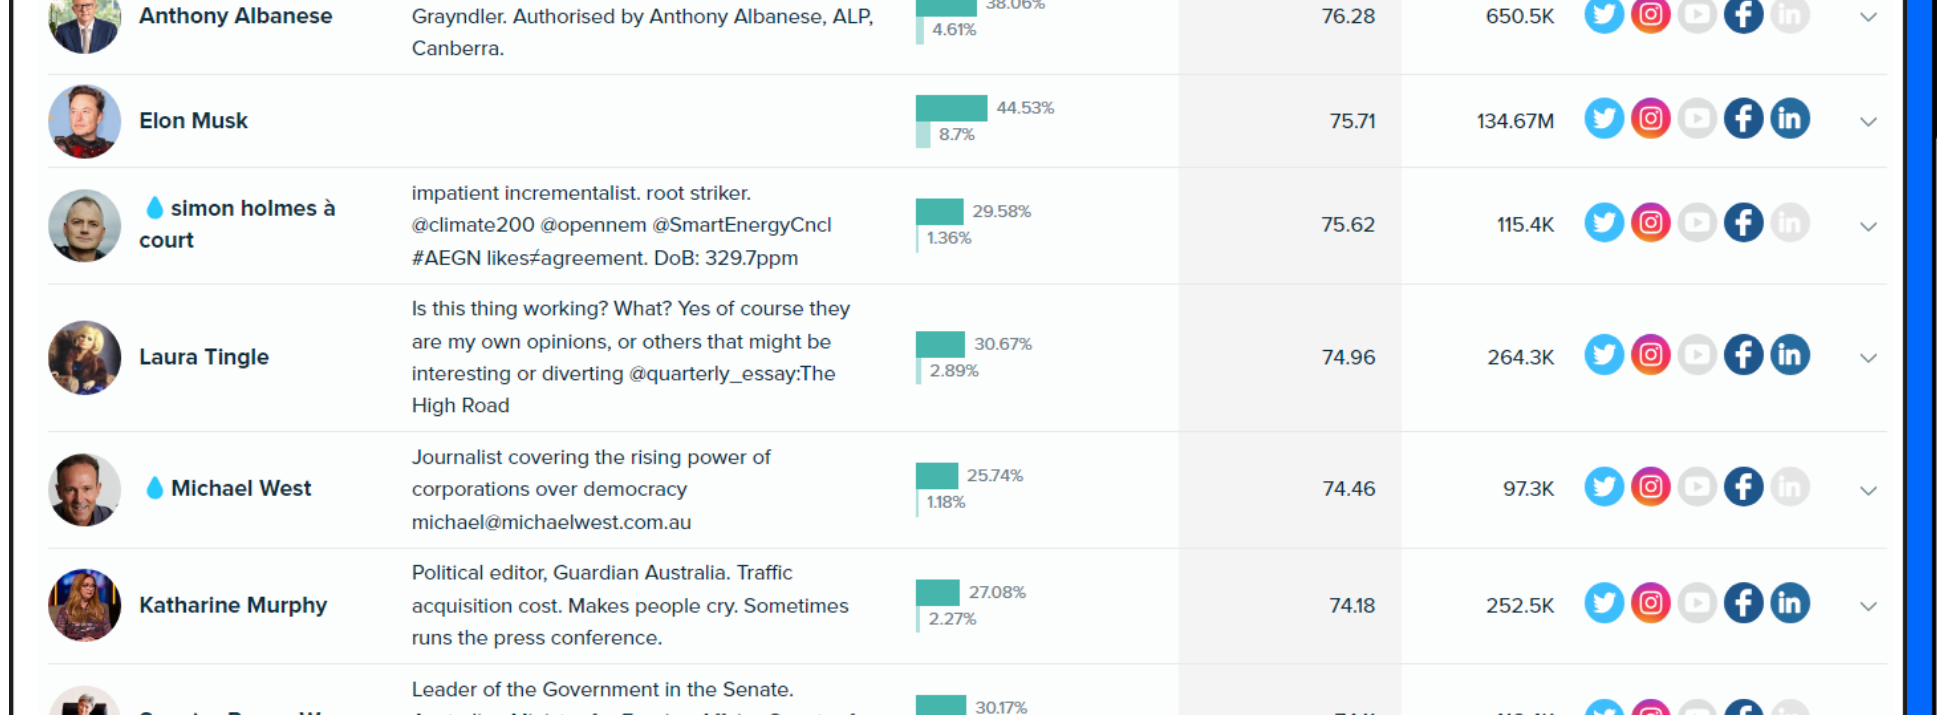Click Michael West's profile photo
Screen dimensions: 1946x715
[85, 489]
